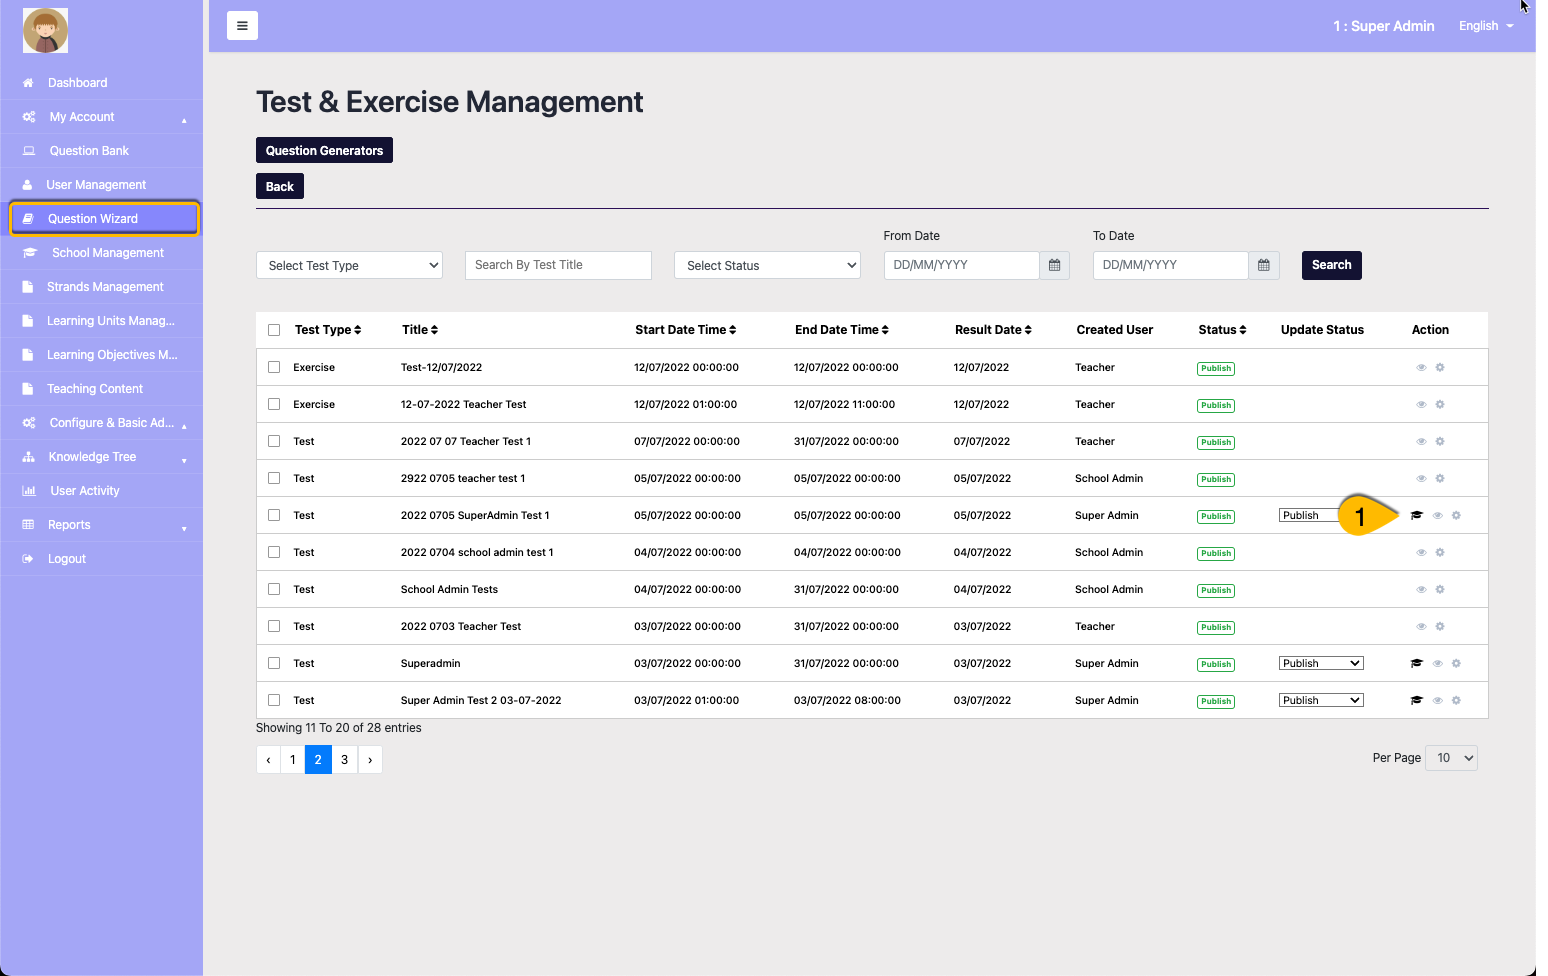
Task: Open Teaching Content in the sidebar
Action: click(102, 389)
